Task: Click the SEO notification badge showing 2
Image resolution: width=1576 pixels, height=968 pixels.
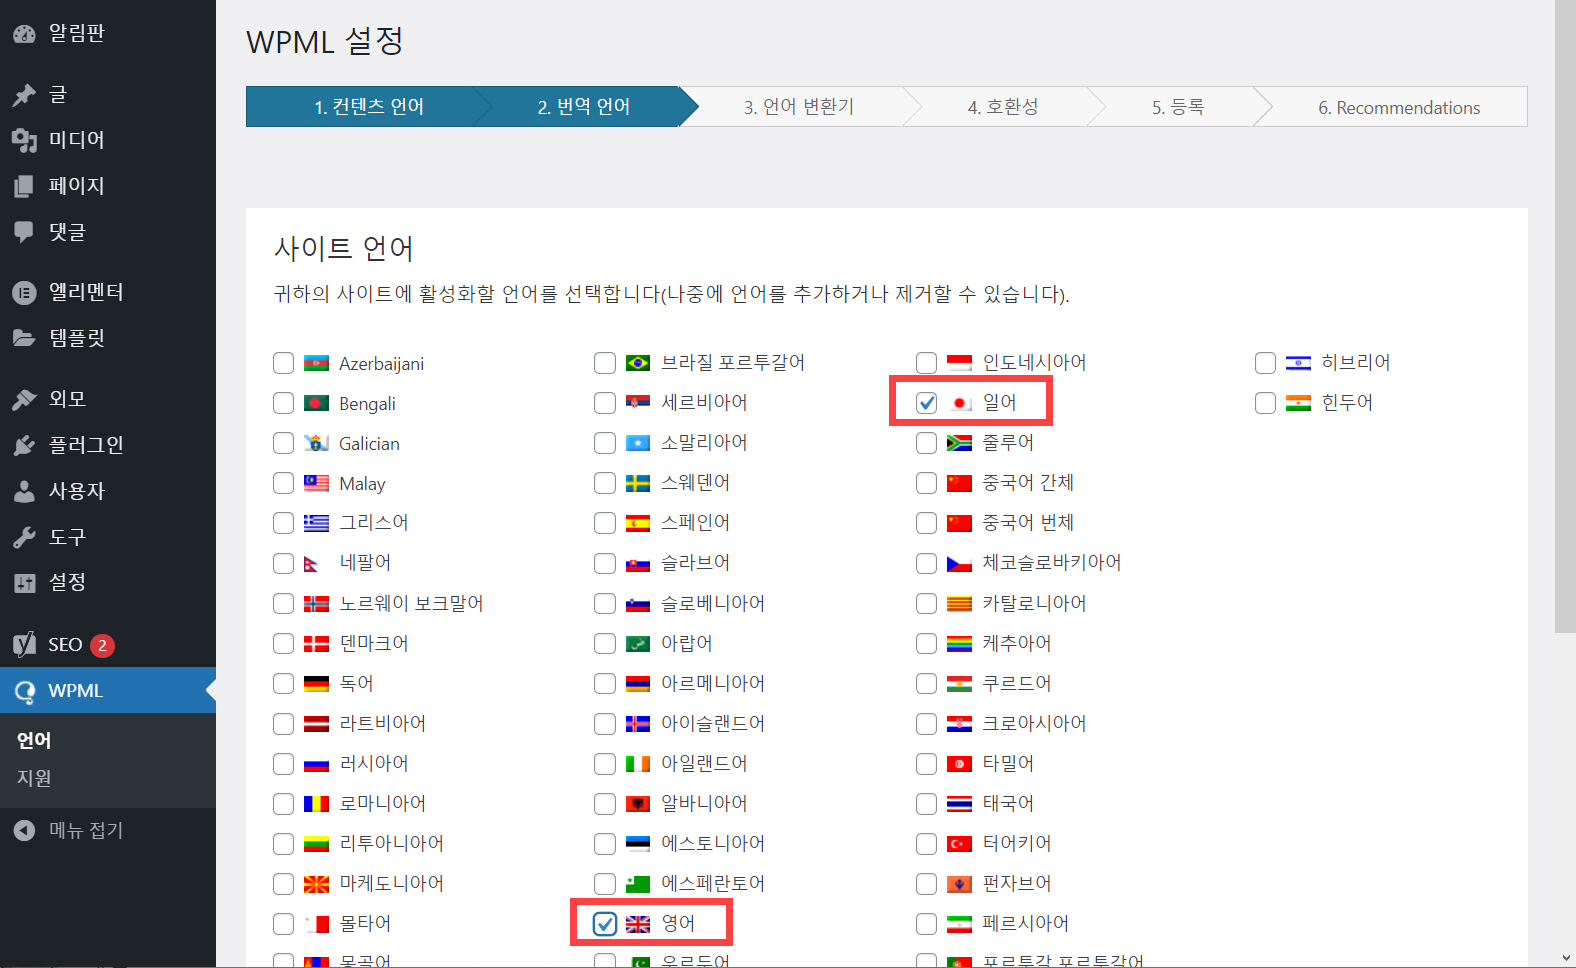Action: click(102, 645)
